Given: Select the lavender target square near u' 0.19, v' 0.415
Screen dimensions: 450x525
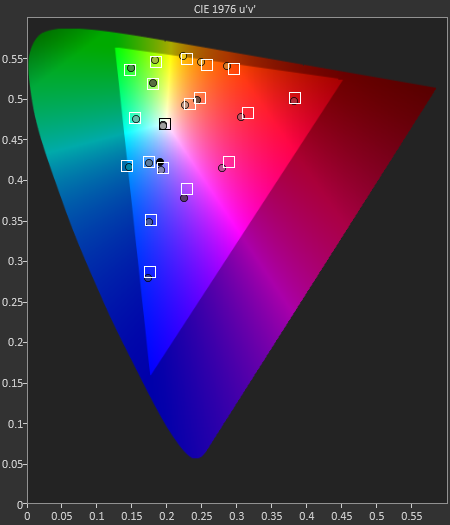Looking at the screenshot, I should tap(163, 168).
